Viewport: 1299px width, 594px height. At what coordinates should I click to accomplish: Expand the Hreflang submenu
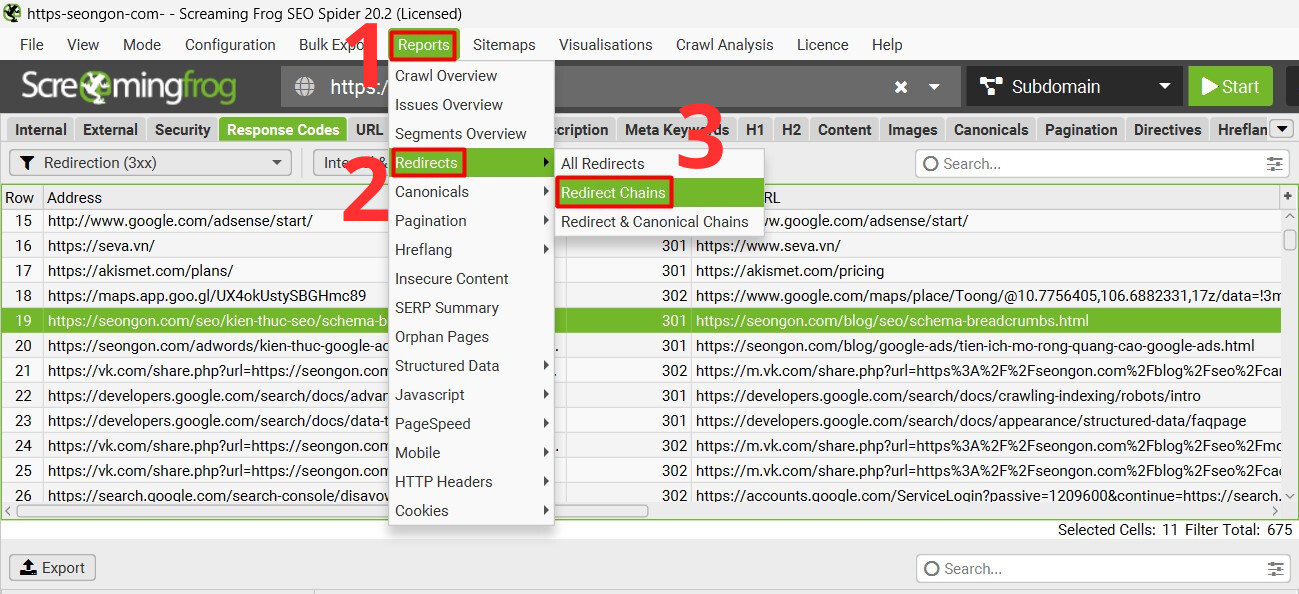click(471, 250)
